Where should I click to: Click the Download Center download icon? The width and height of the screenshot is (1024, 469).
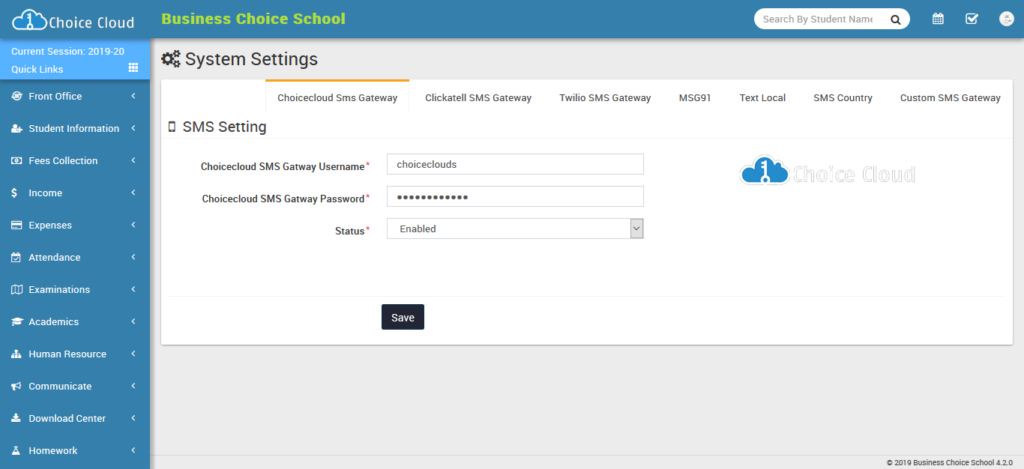17,419
